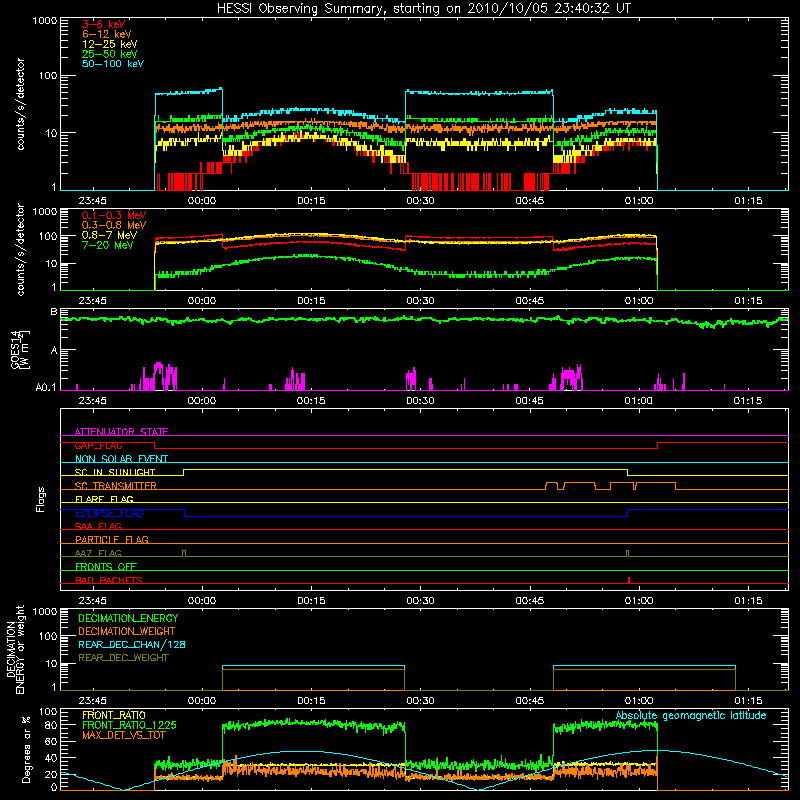Click the 00:30 tick in MeV plot
800x800 pixels.
[x=420, y=301]
